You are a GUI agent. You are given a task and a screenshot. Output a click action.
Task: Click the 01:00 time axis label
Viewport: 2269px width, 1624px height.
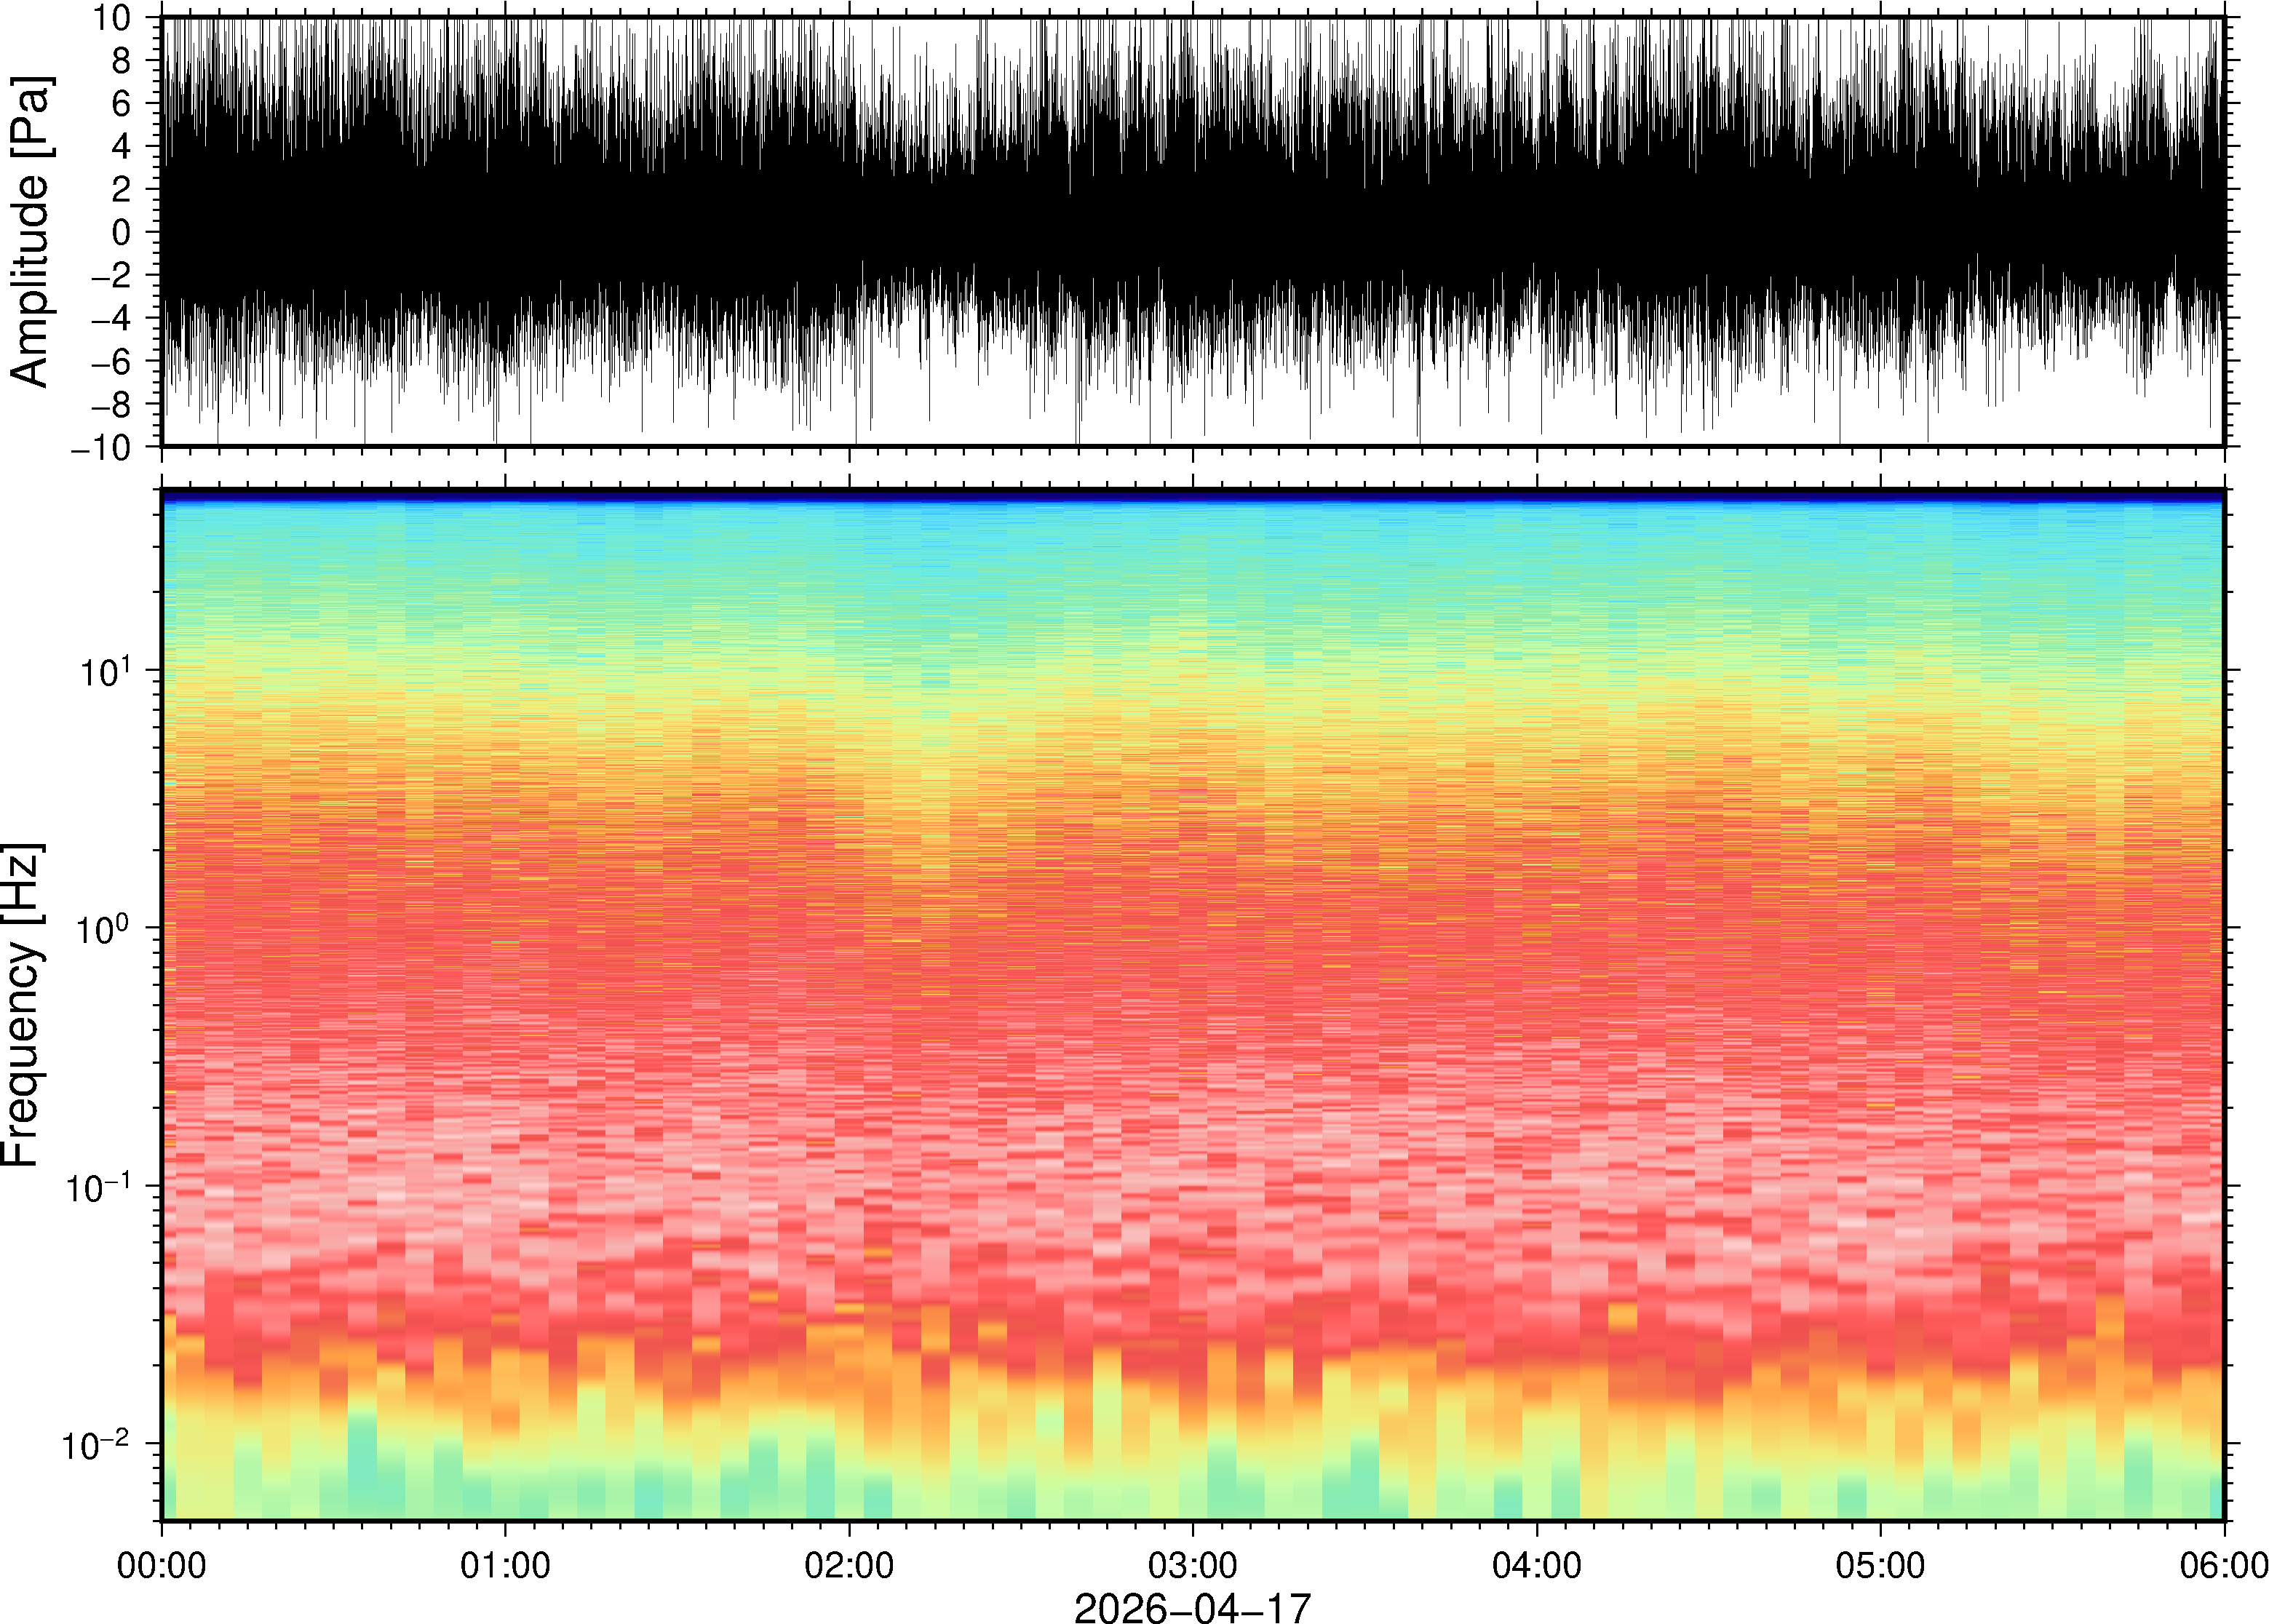(505, 1565)
